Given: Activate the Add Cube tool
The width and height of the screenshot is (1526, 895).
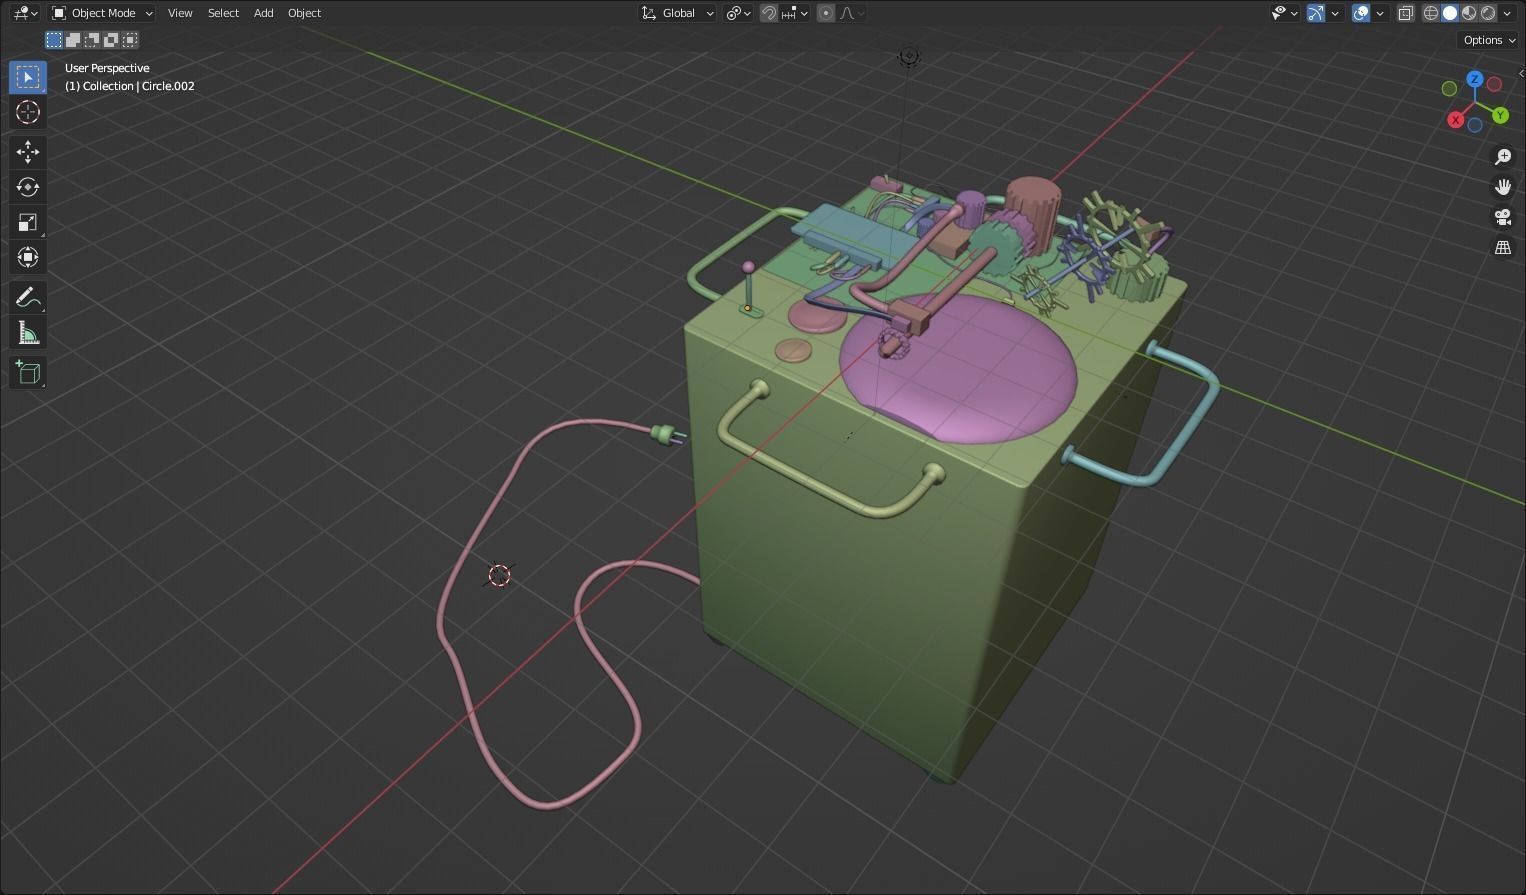Looking at the screenshot, I should coord(27,372).
